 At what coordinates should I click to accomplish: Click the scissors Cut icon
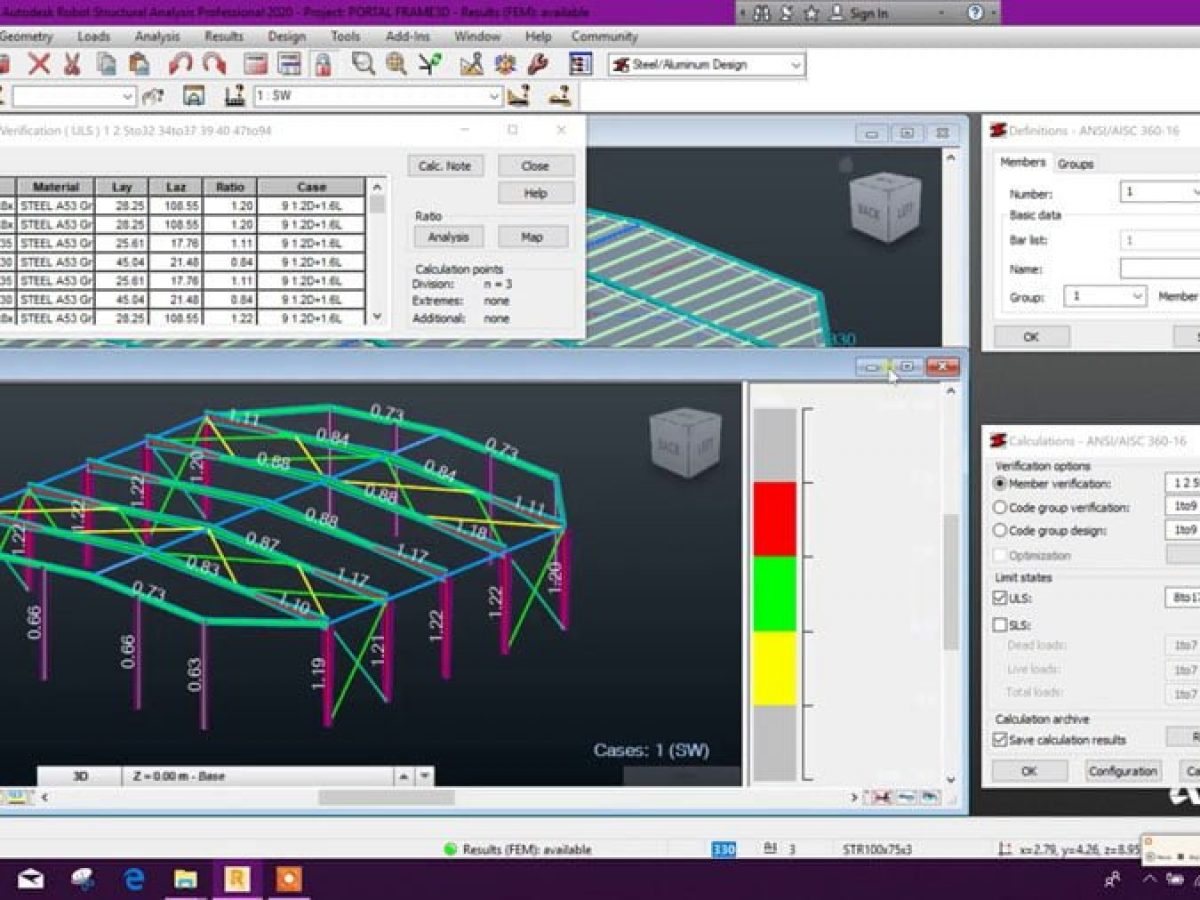point(72,65)
